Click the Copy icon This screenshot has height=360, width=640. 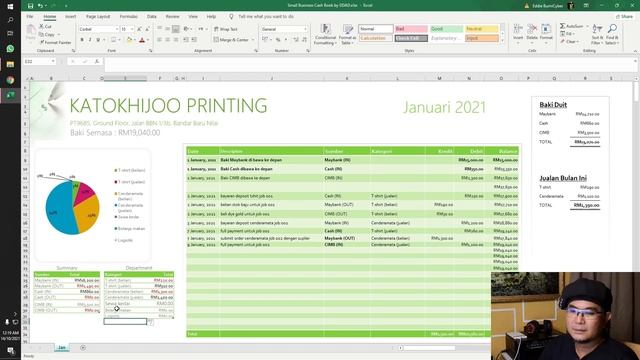[x=42, y=34]
